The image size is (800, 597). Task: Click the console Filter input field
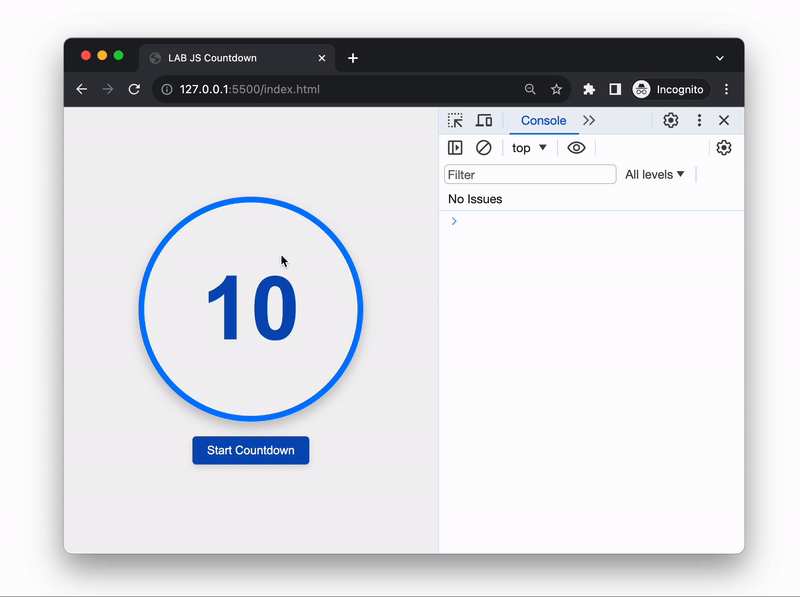pyautogui.click(x=530, y=175)
